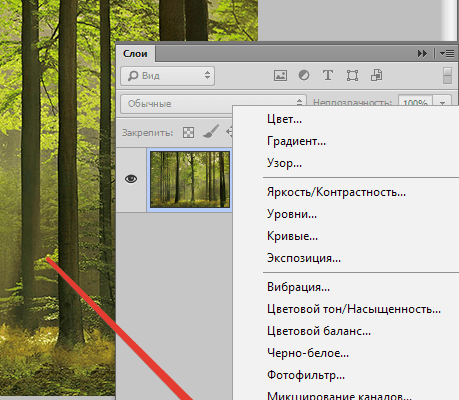
Task: Select Черно-белое... adjustment
Action: coord(308,353)
